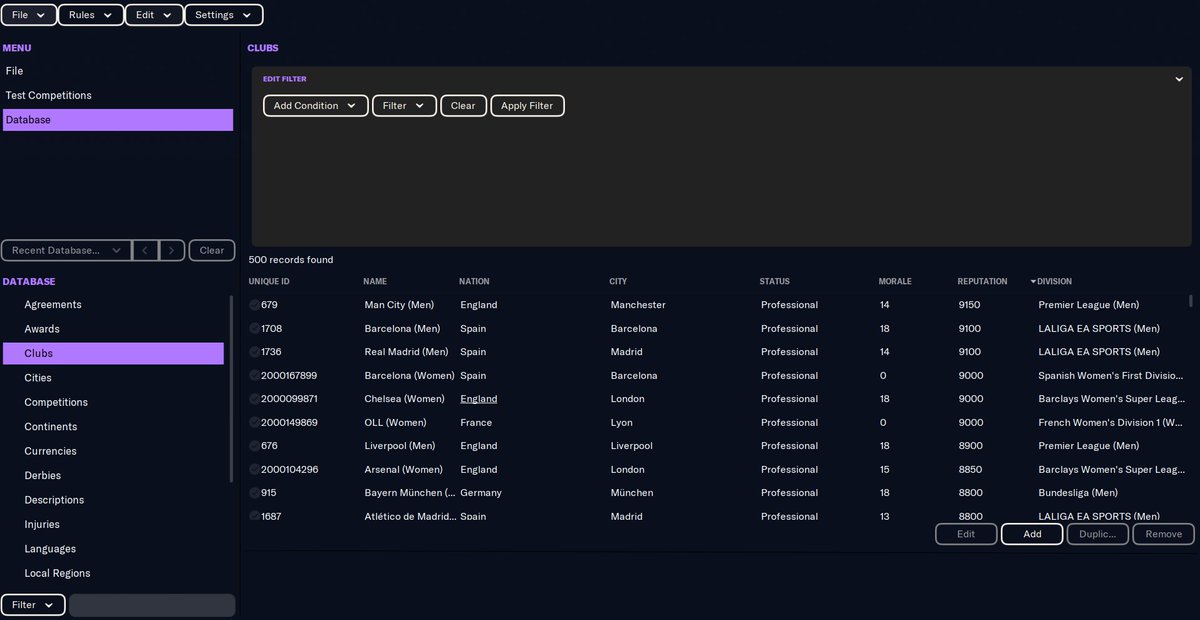This screenshot has width=1200, height=620.
Task: Select the radio circle for record 2000099871
Action: (x=254, y=399)
